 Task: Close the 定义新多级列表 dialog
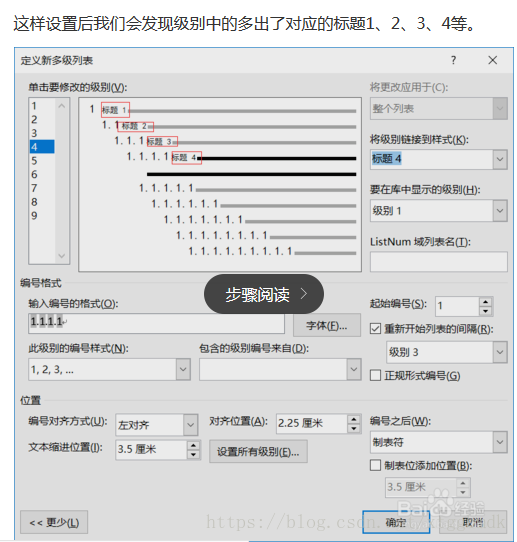tap(492, 60)
